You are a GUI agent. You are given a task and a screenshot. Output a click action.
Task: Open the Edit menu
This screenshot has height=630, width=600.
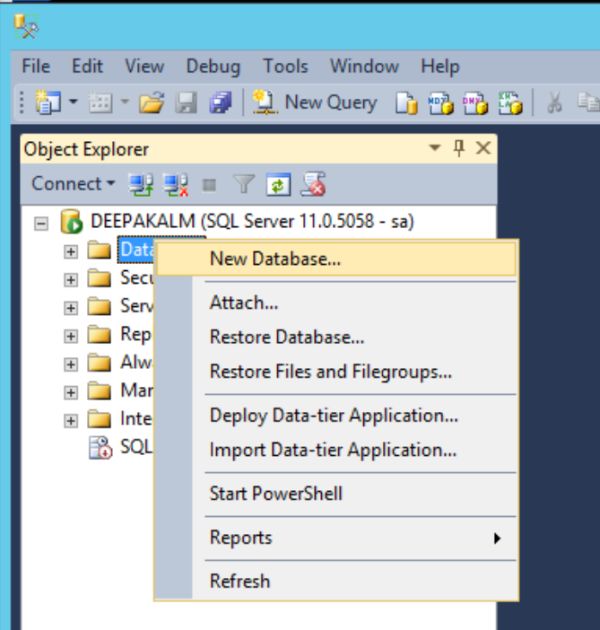point(87,66)
